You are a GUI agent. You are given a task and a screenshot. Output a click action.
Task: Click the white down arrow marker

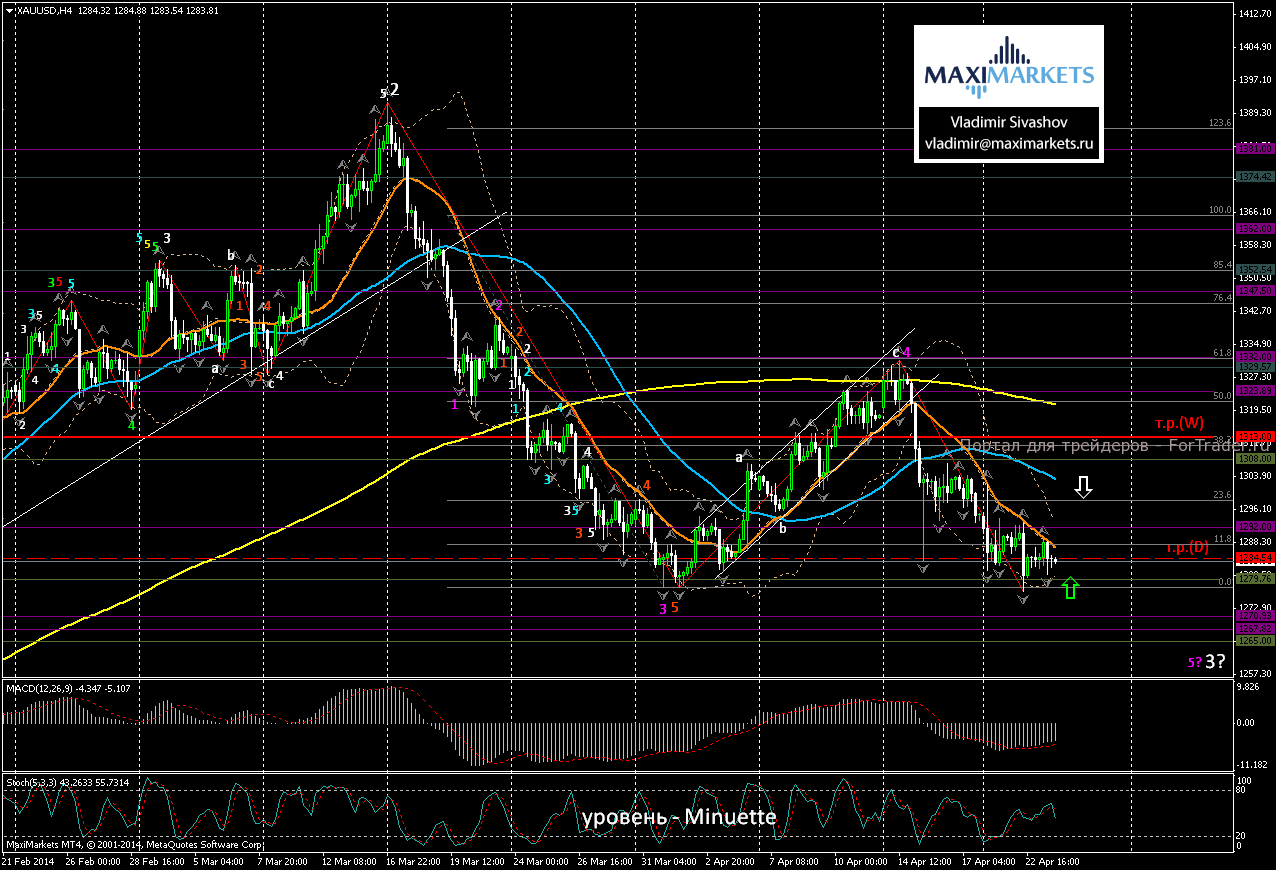1084,487
